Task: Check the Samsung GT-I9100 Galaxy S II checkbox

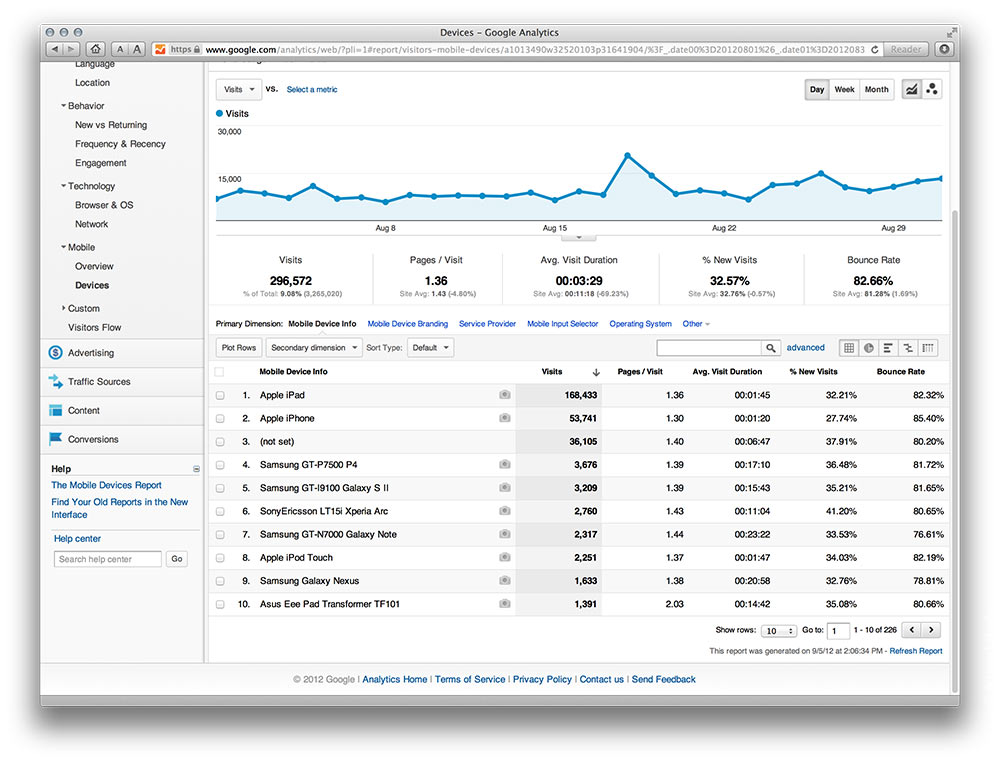Action: pyautogui.click(x=220, y=488)
